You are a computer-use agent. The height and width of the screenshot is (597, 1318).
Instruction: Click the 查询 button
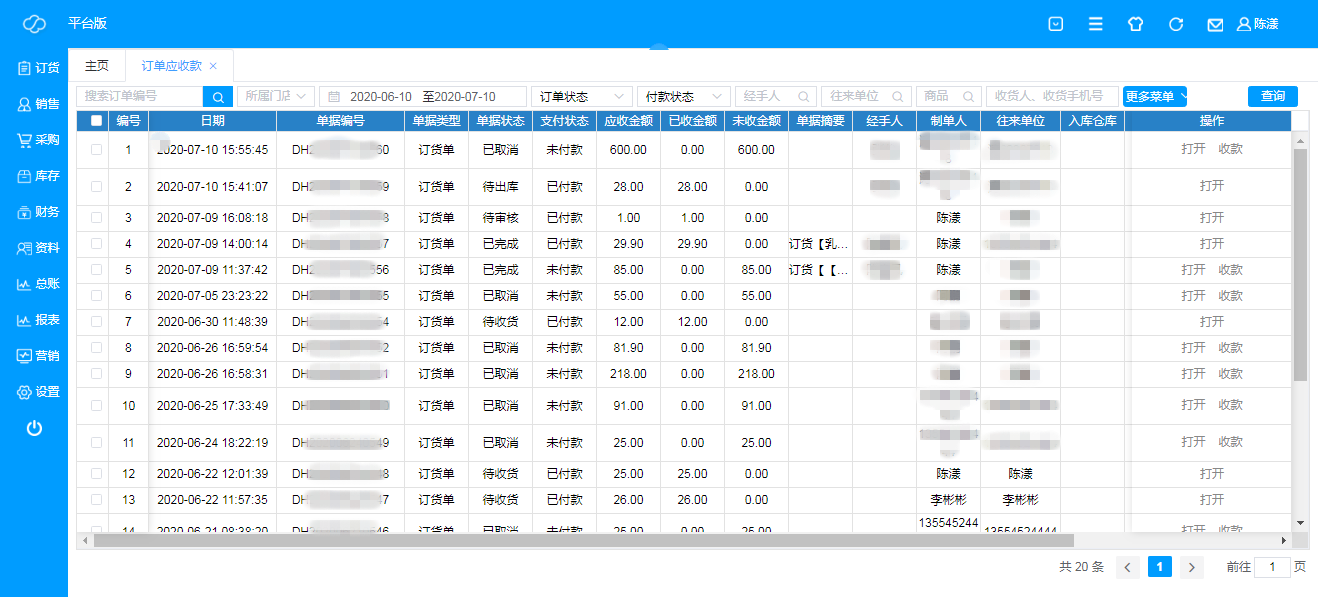coord(1272,96)
